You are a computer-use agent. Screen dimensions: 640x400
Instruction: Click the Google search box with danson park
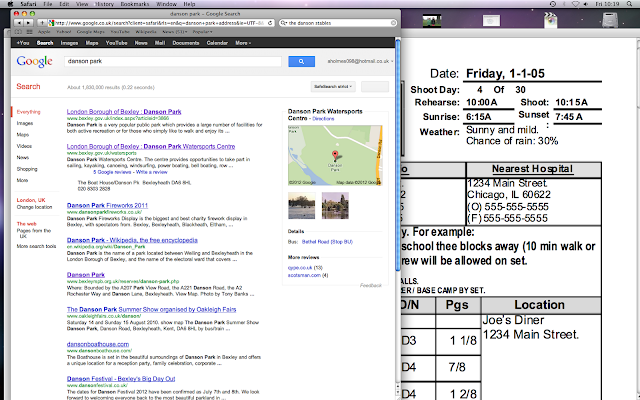point(173,61)
